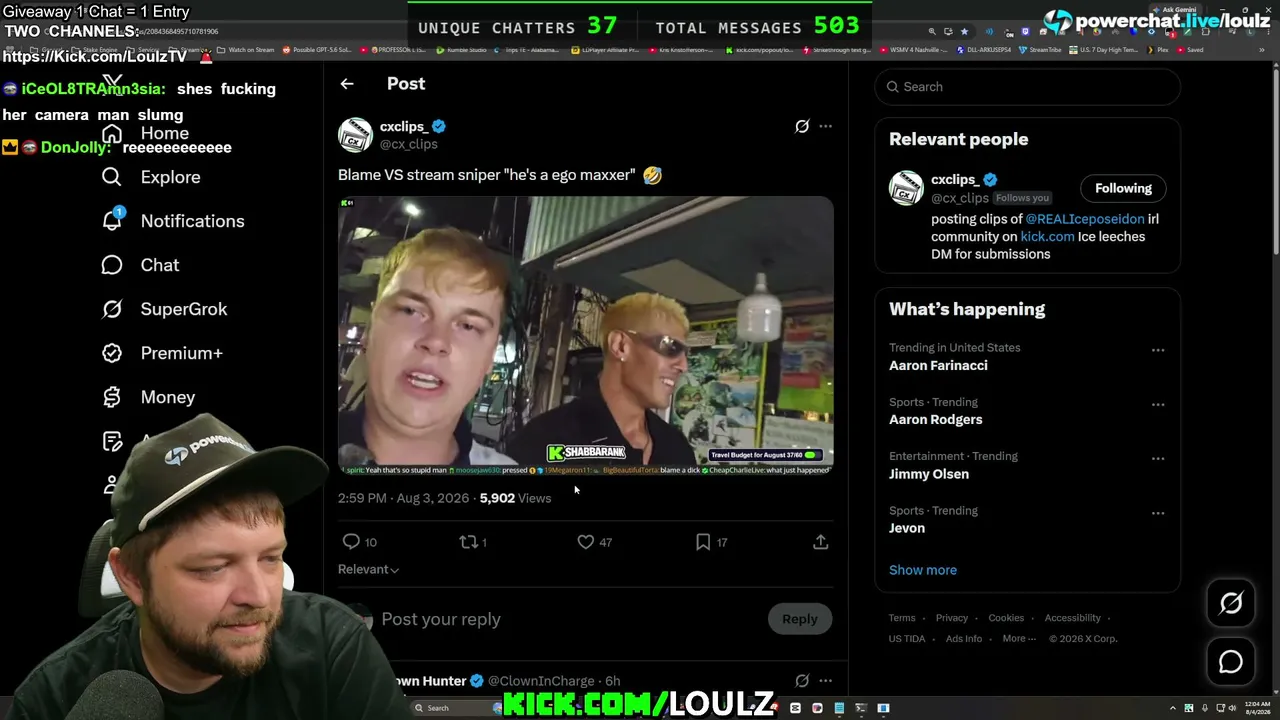Open the Accessibility footer link

[1072, 618]
